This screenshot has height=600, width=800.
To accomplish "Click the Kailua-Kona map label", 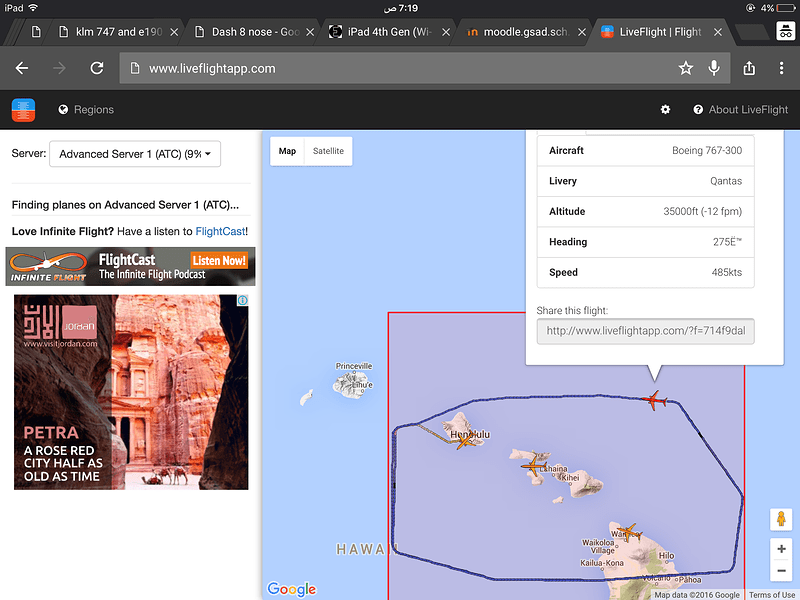I will coord(602,563).
